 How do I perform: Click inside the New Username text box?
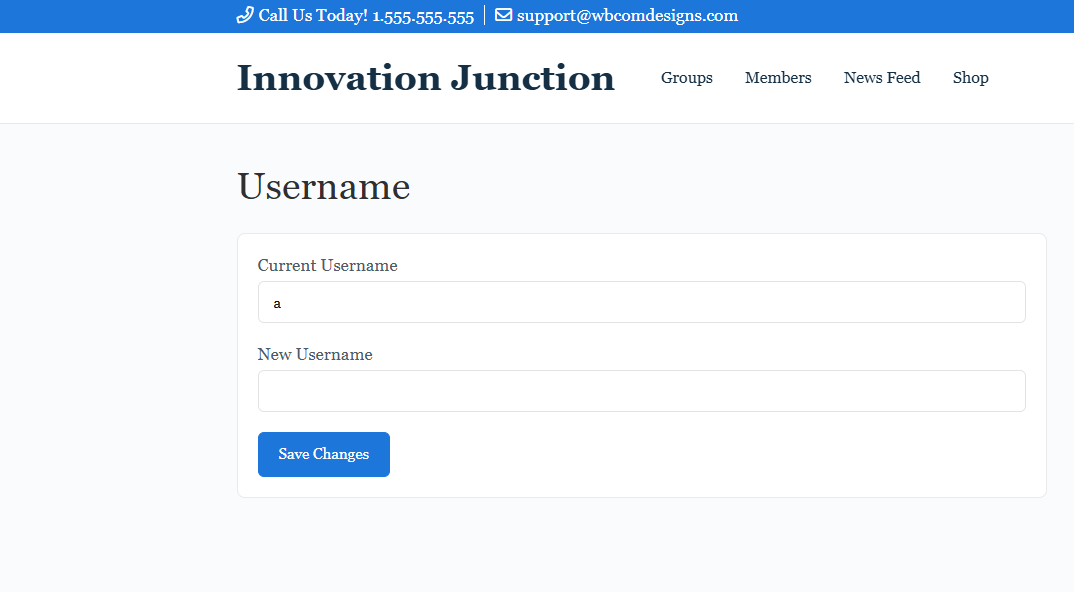point(641,391)
